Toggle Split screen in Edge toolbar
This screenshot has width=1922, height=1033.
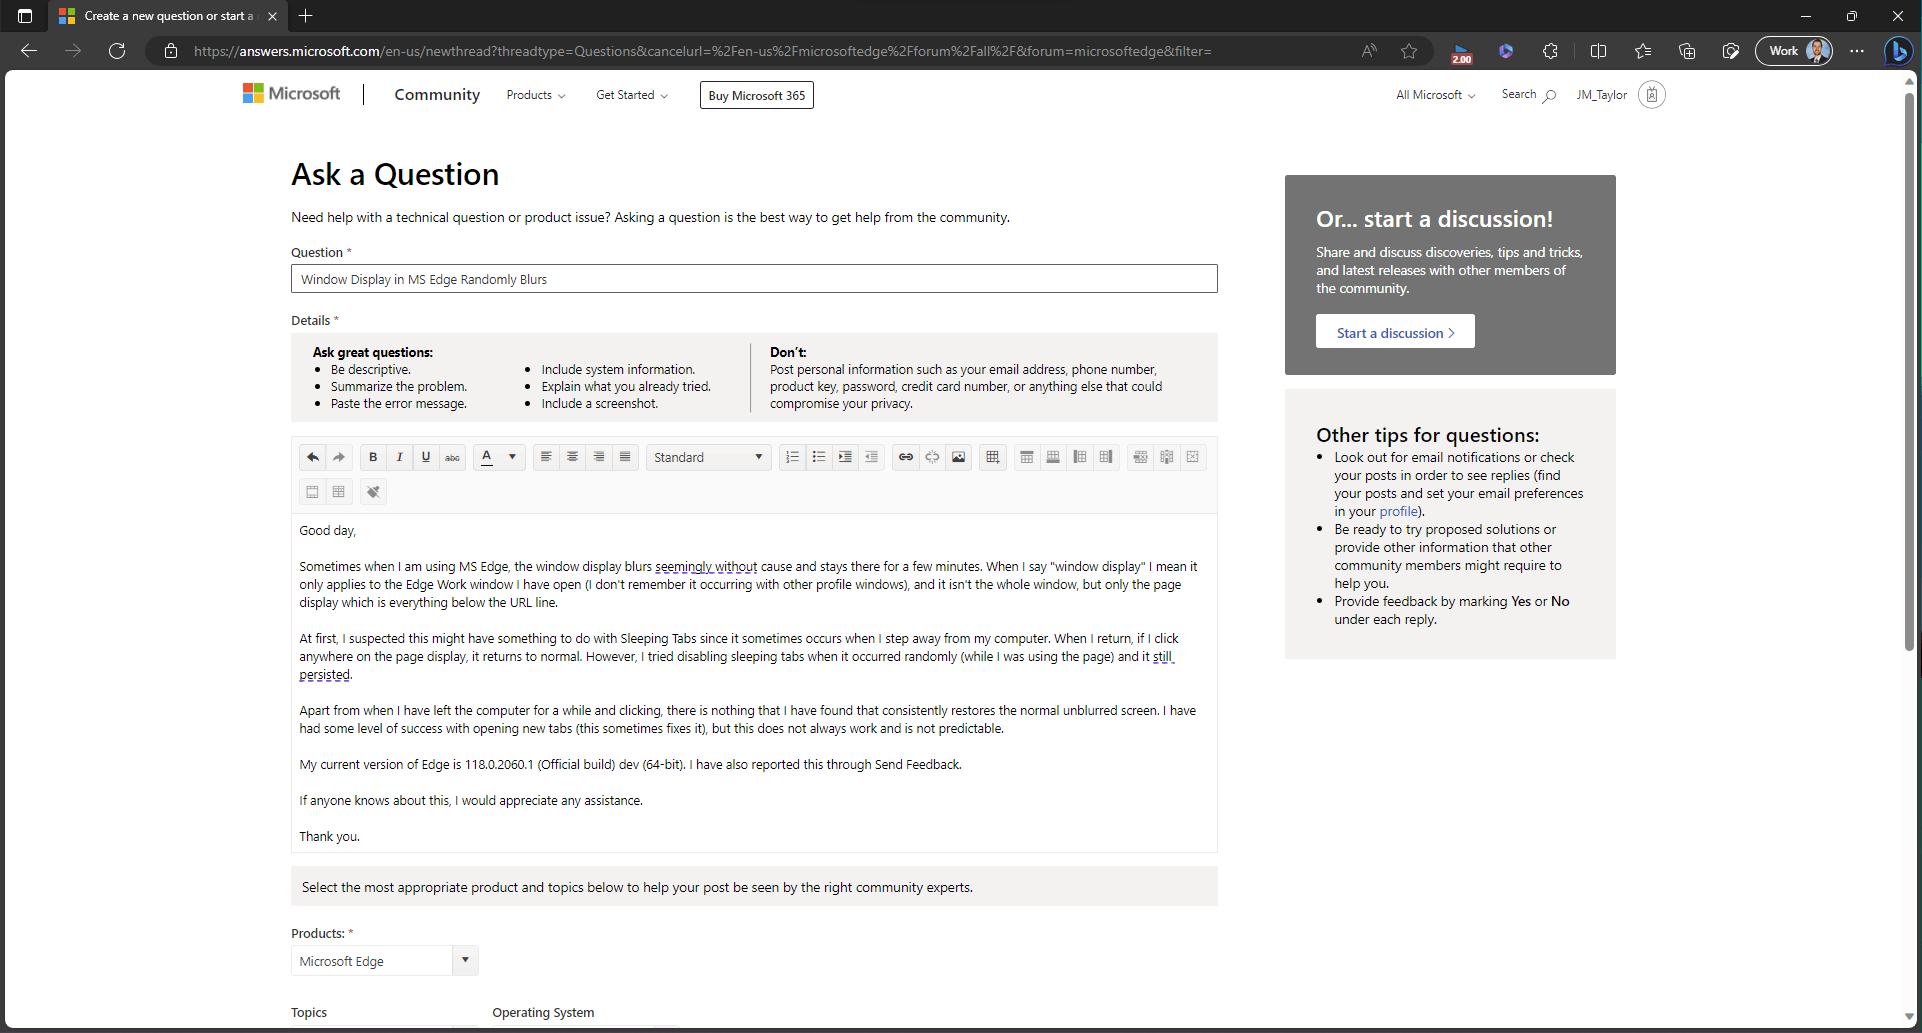1598,51
